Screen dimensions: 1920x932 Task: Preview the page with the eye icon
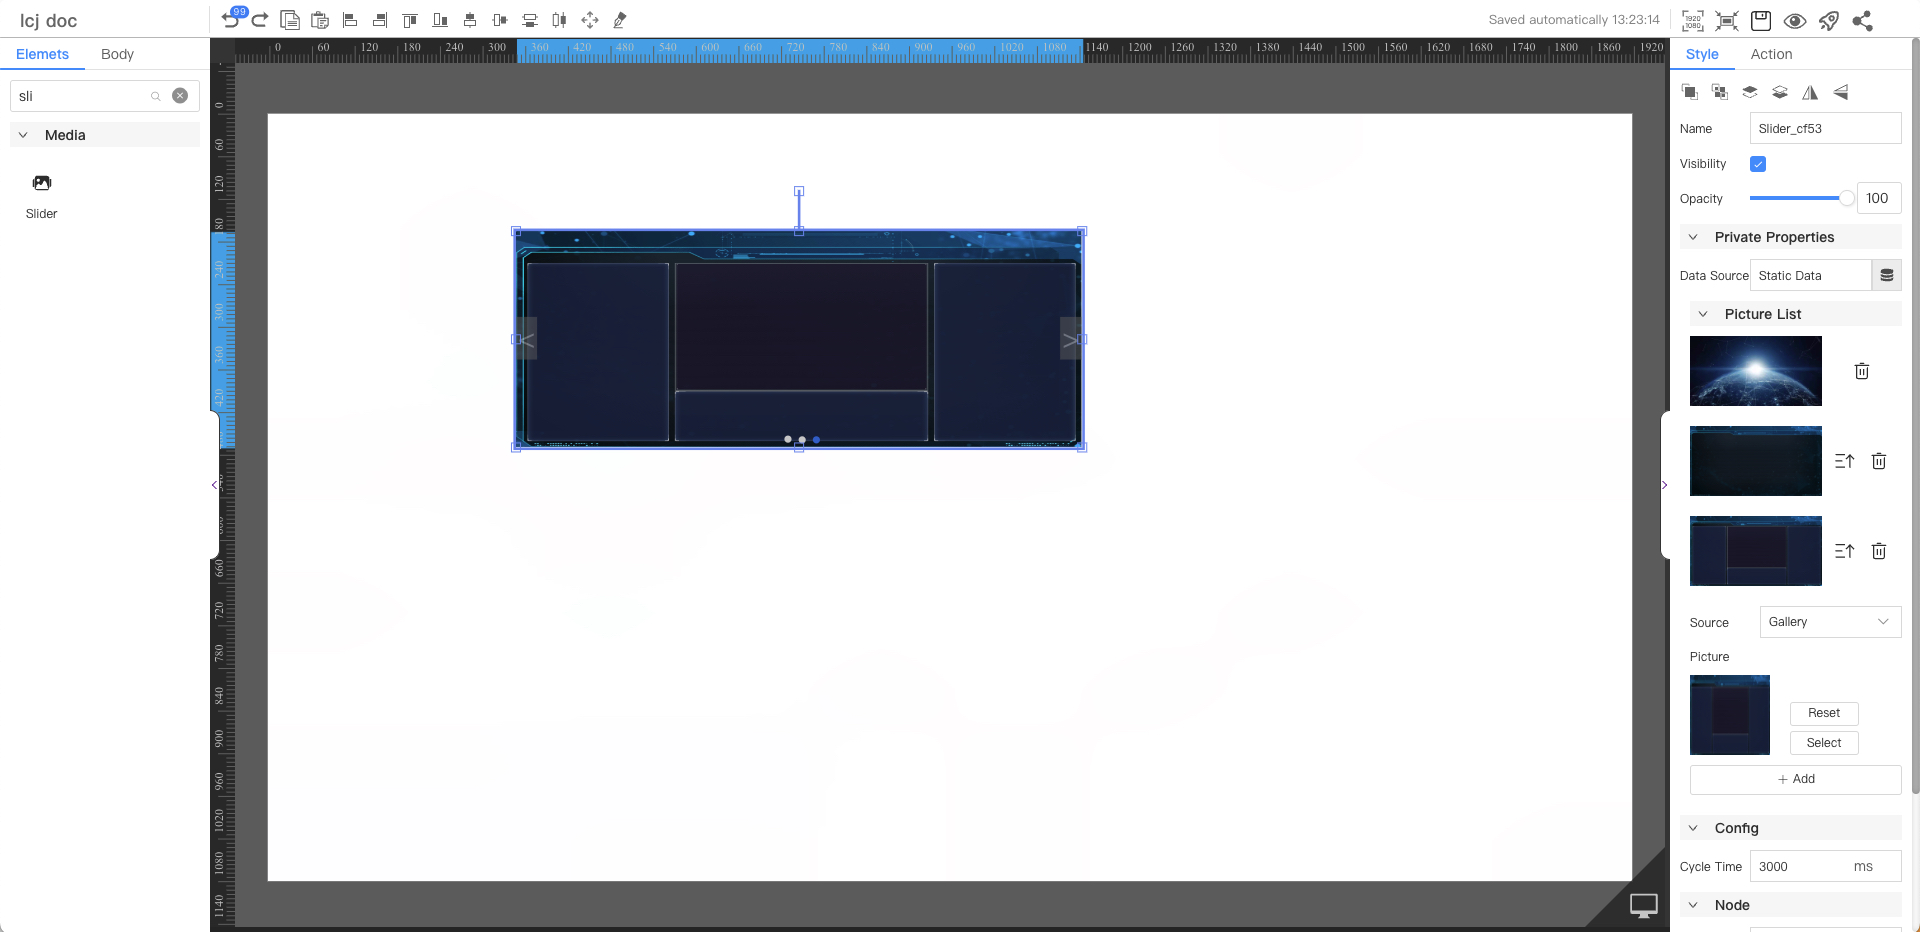click(1795, 21)
